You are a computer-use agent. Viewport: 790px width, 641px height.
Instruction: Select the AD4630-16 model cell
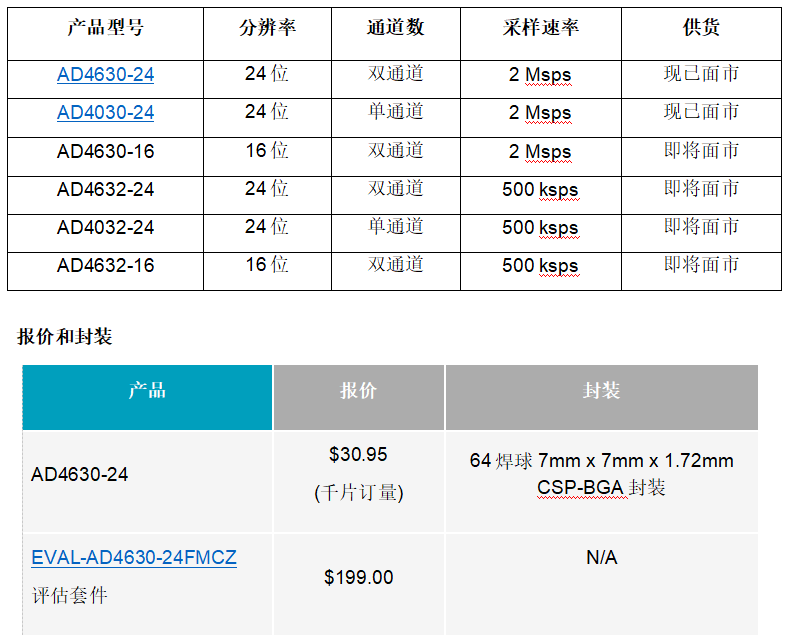(105, 152)
